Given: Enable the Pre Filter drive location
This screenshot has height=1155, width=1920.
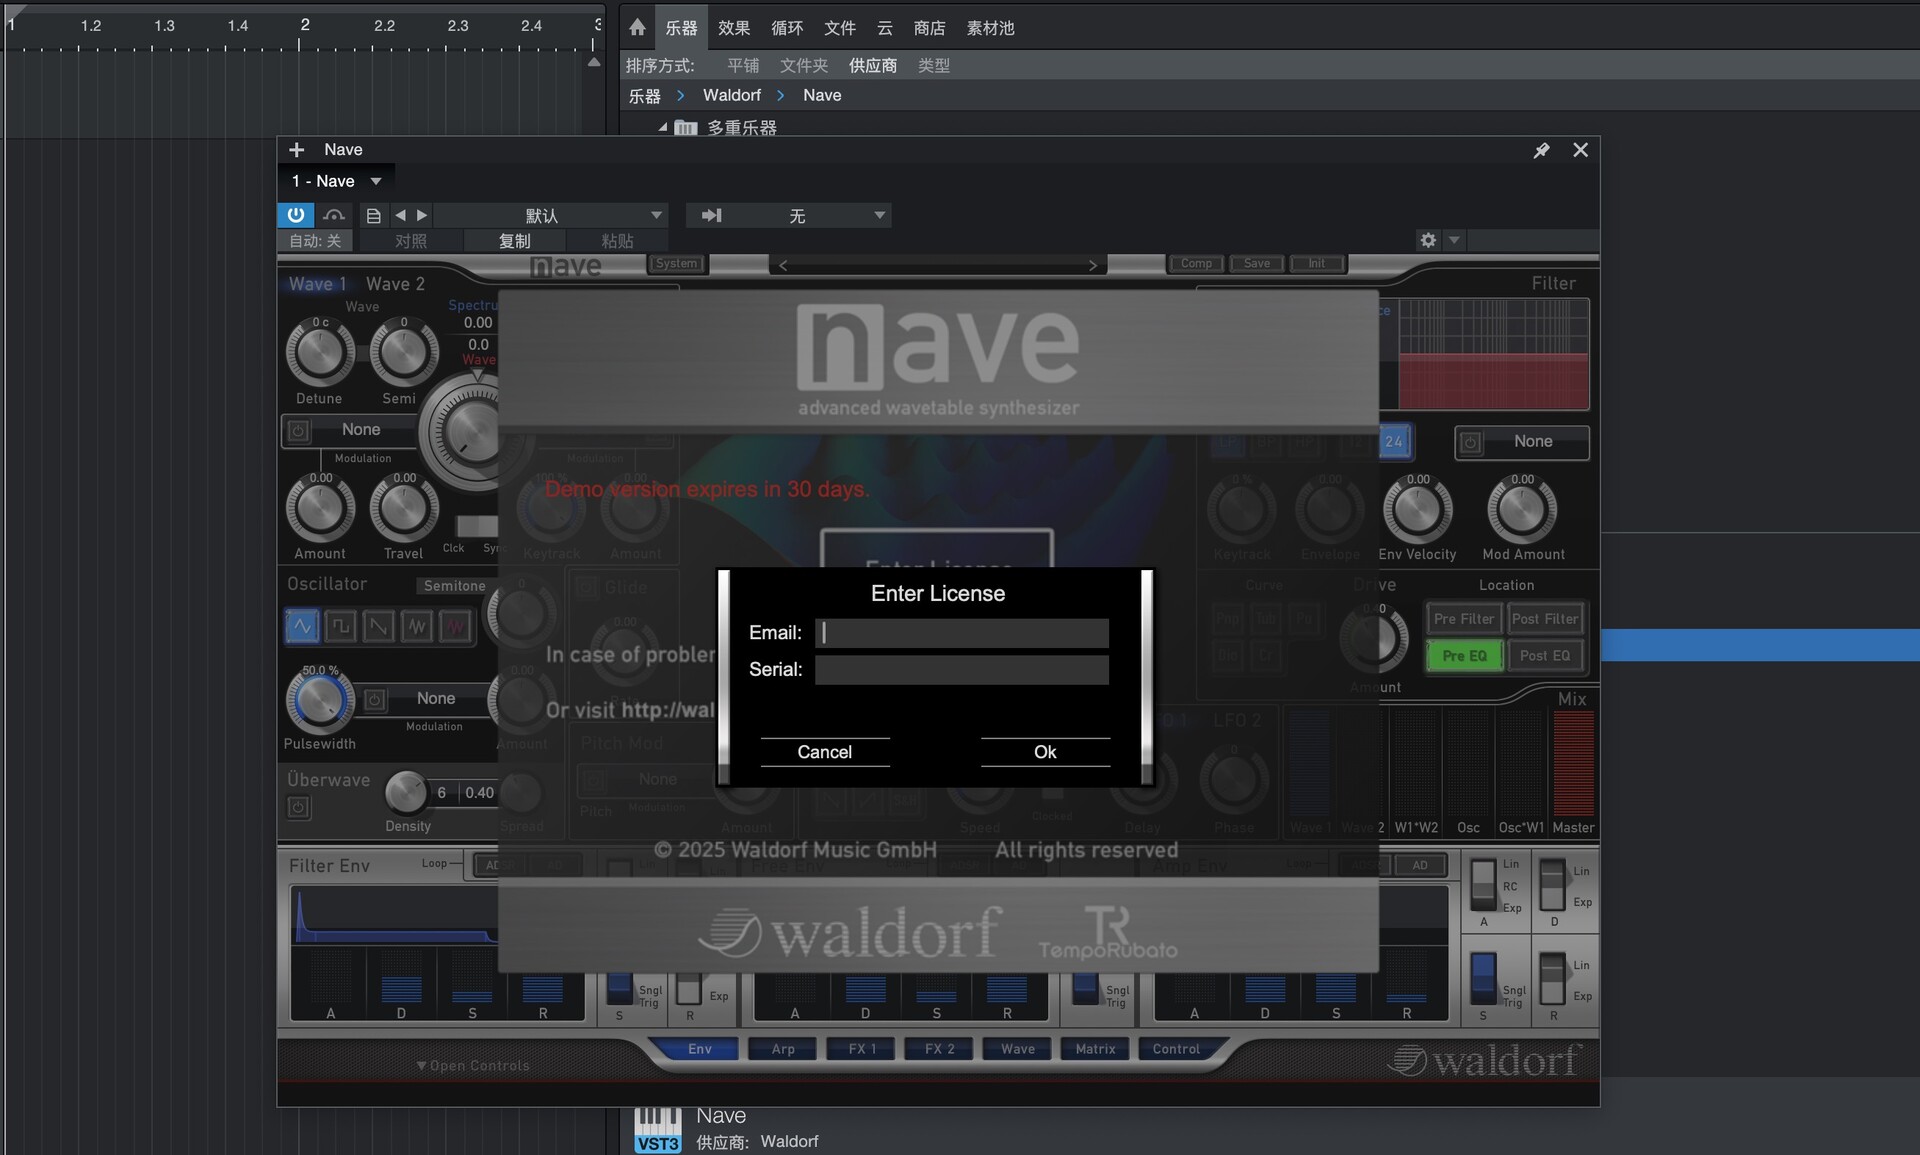Looking at the screenshot, I should pos(1463,619).
